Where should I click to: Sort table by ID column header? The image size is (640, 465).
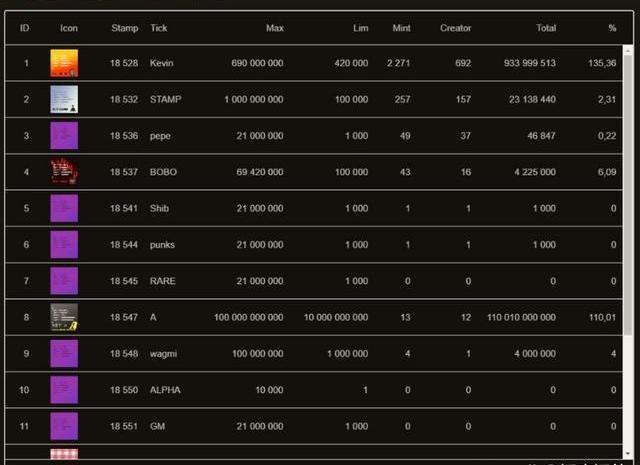(25, 28)
